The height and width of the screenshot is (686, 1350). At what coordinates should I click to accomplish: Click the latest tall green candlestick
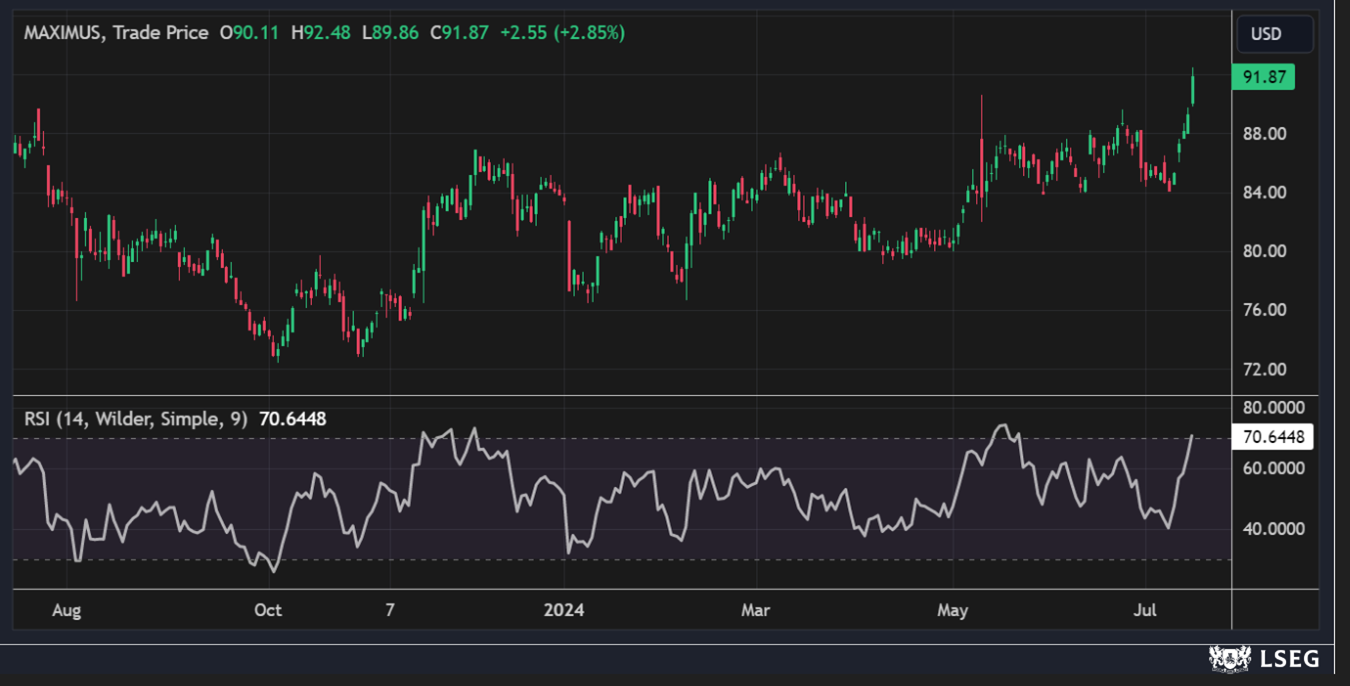pos(1192,88)
